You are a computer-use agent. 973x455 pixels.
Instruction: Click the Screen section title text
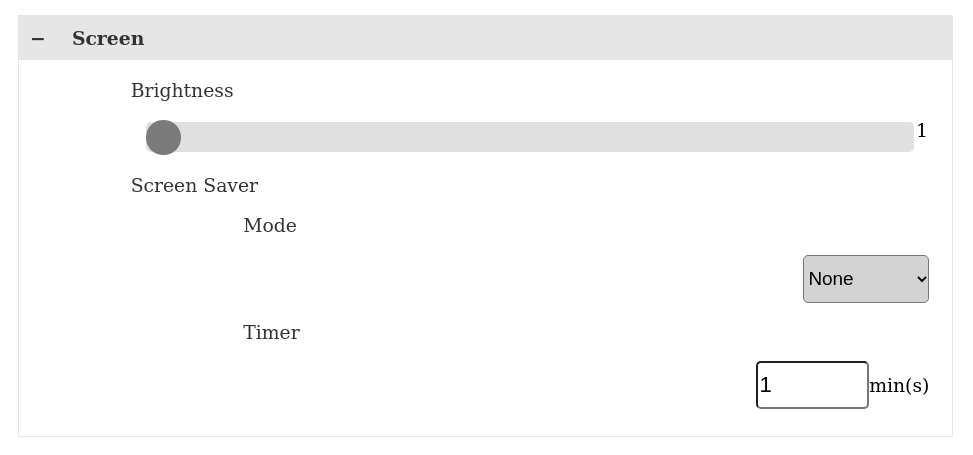[x=108, y=39]
